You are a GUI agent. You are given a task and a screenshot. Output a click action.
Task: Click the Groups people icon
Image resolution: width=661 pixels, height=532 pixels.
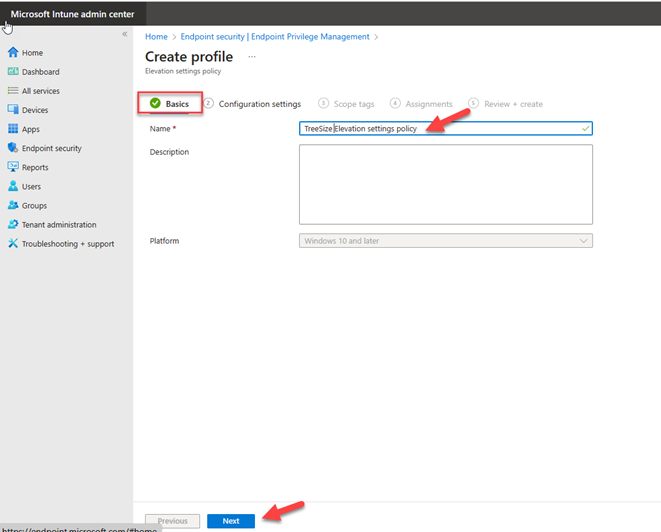[x=13, y=205]
